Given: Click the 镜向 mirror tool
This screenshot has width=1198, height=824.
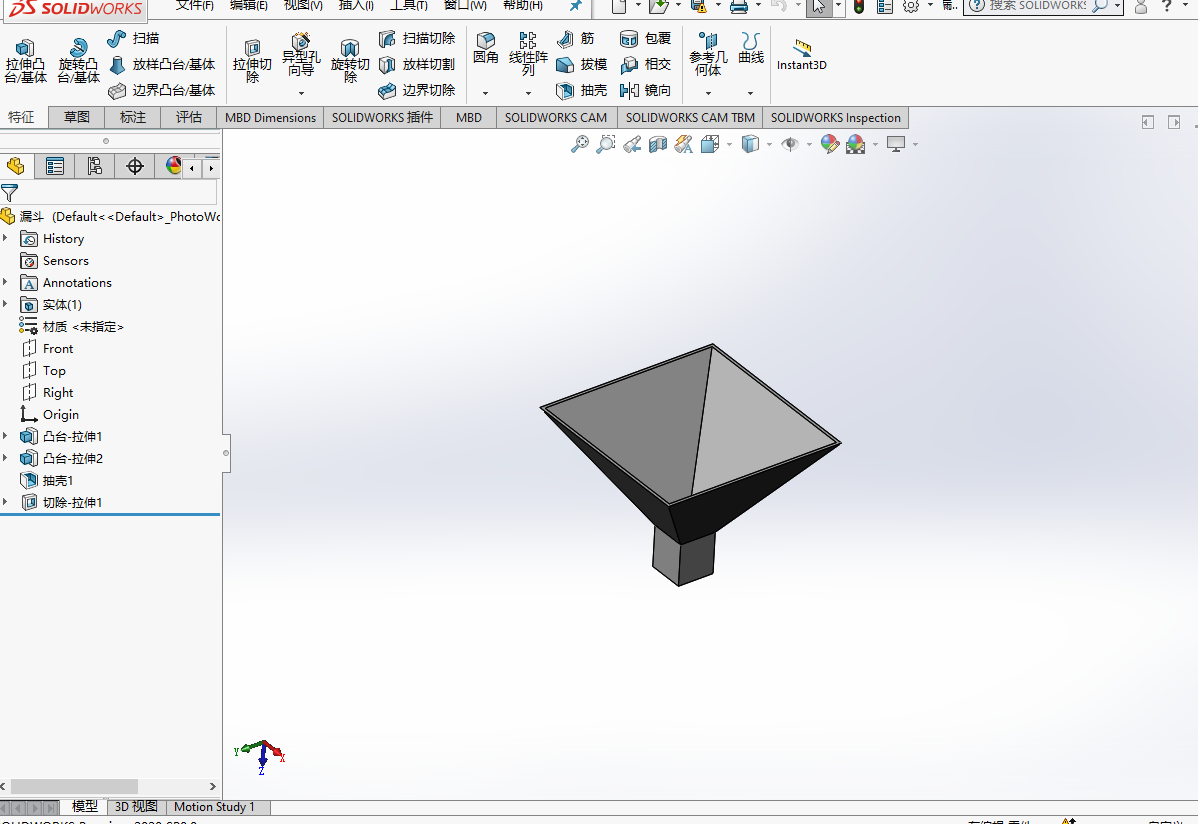Looking at the screenshot, I should point(646,90).
